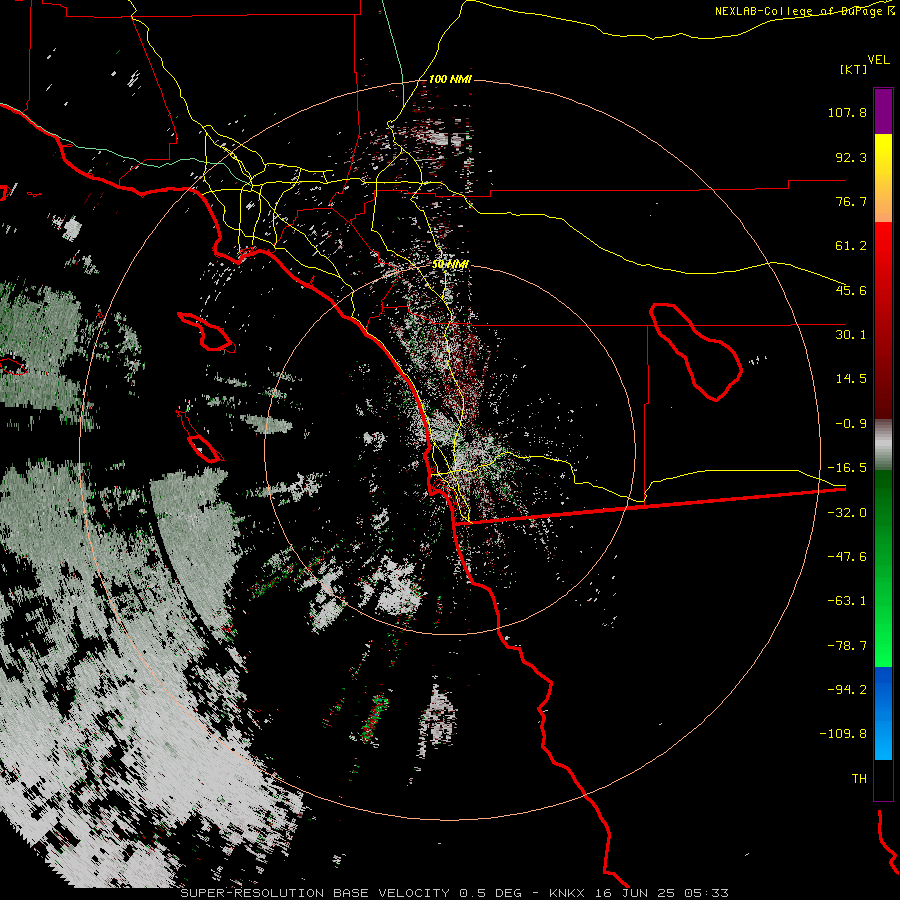The width and height of the screenshot is (900, 900).
Task: Click the TH legend label
Action: pyautogui.click(x=859, y=779)
